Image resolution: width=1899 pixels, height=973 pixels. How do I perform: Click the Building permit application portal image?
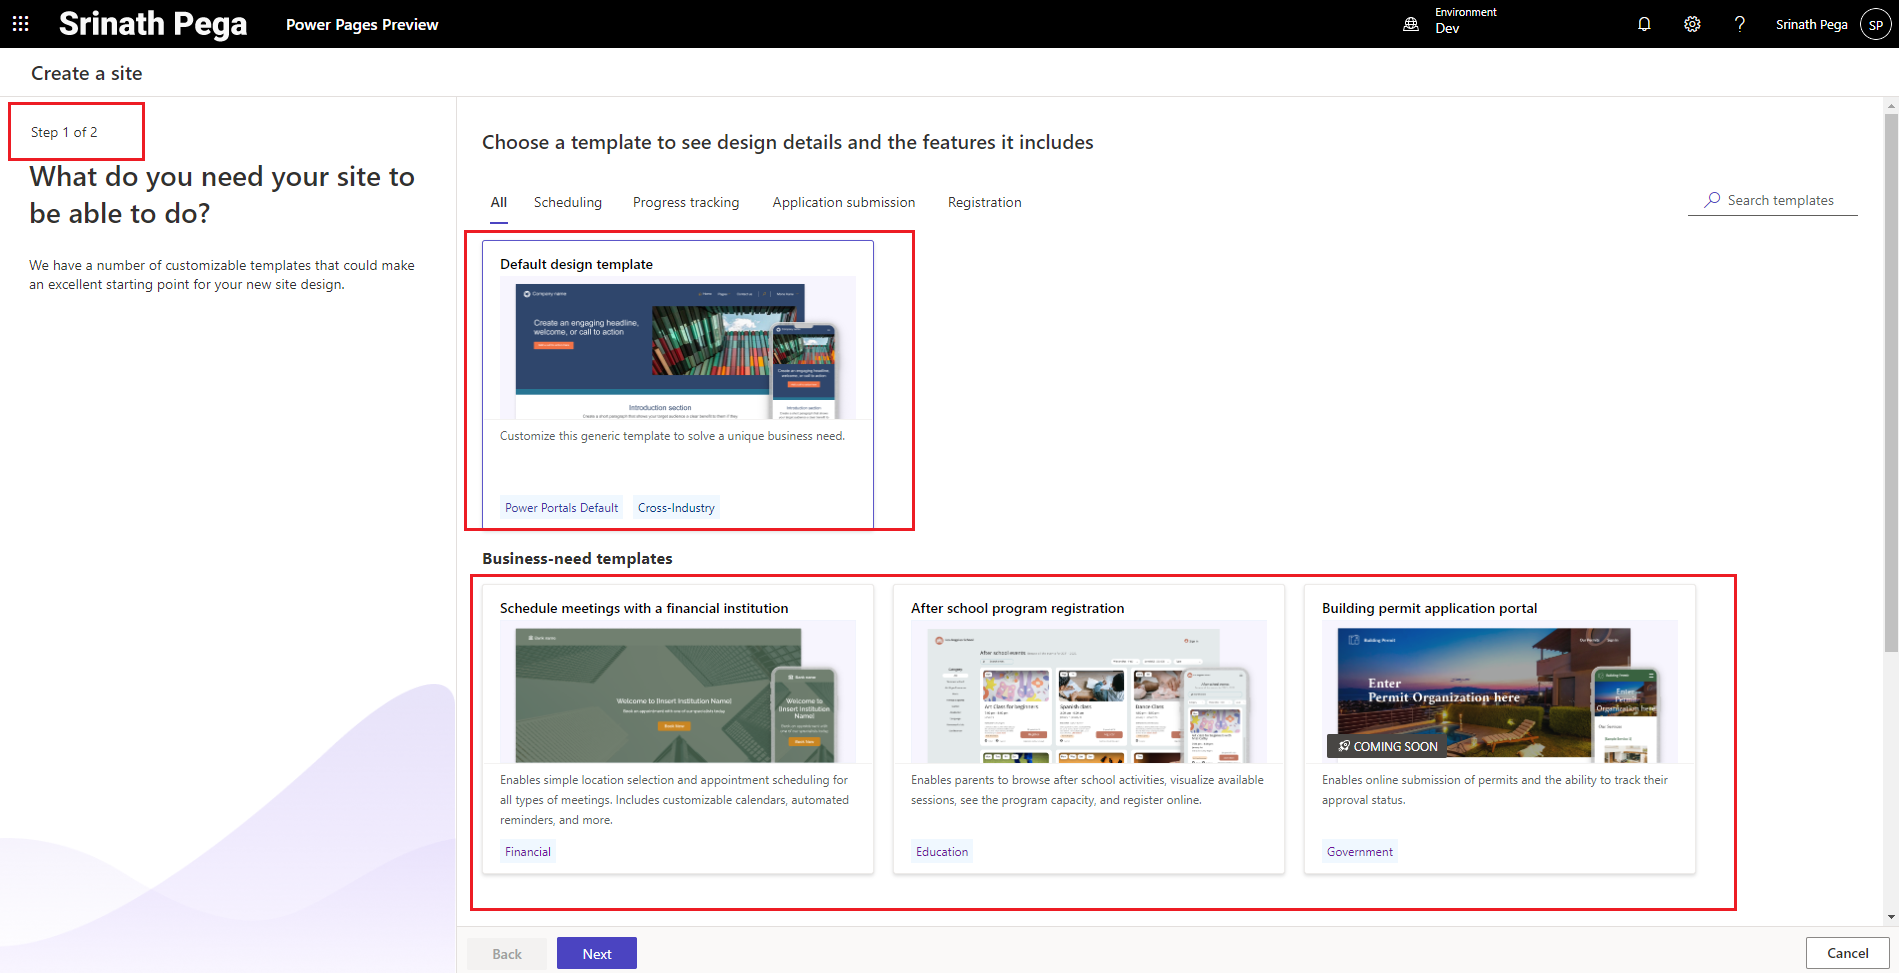click(x=1499, y=692)
